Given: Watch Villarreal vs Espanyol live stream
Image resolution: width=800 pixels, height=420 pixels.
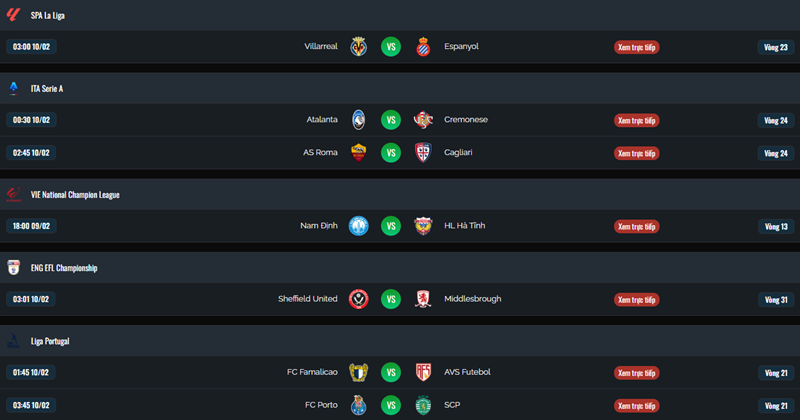Looking at the screenshot, I should click(x=636, y=47).
